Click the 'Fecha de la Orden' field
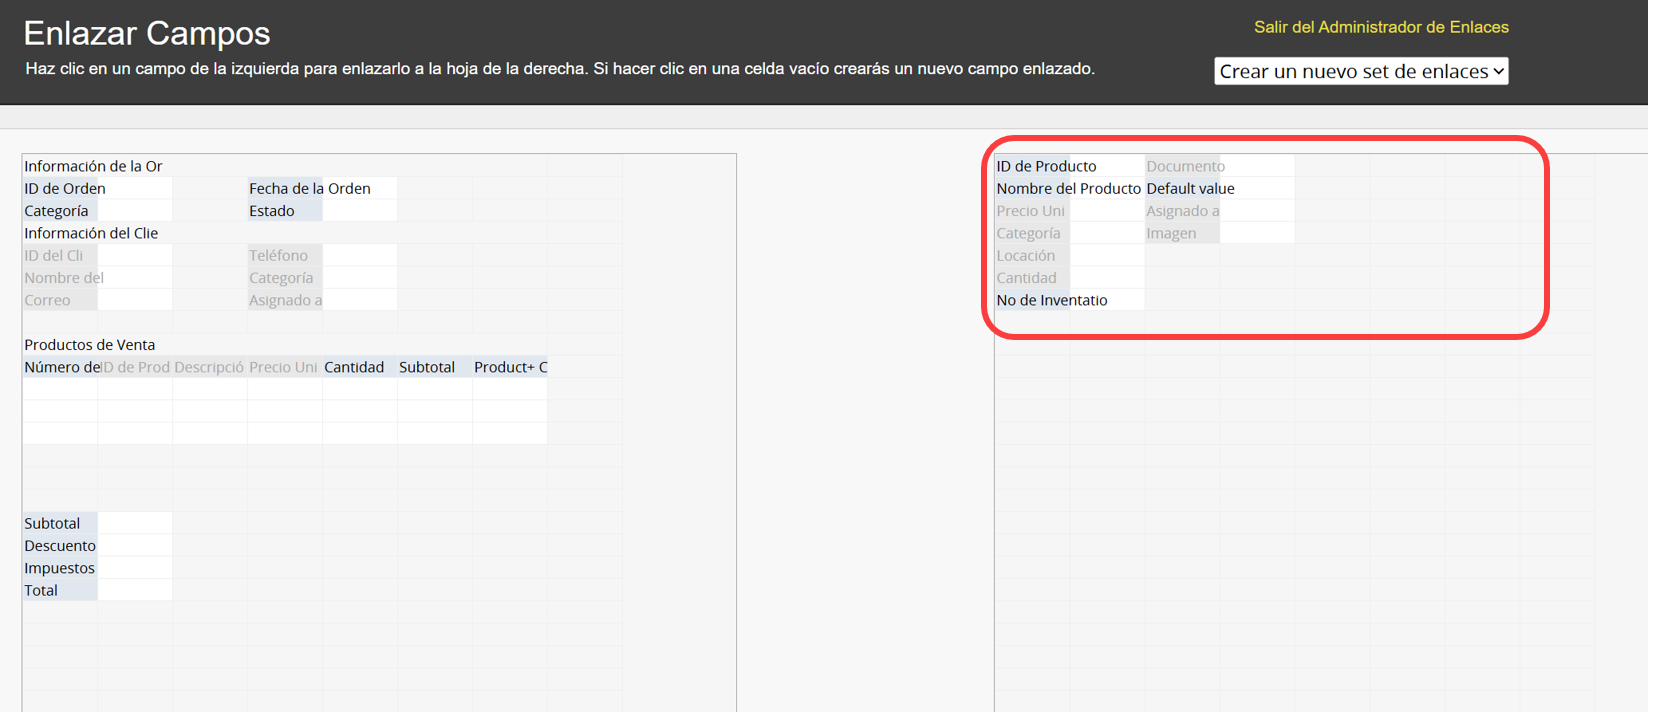 [309, 188]
